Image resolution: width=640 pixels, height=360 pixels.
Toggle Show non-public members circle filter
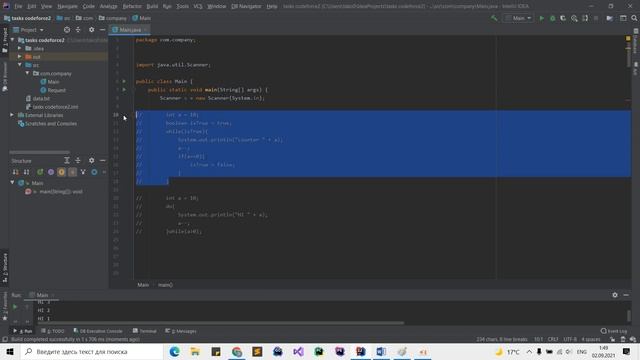pyautogui.click(x=94, y=172)
